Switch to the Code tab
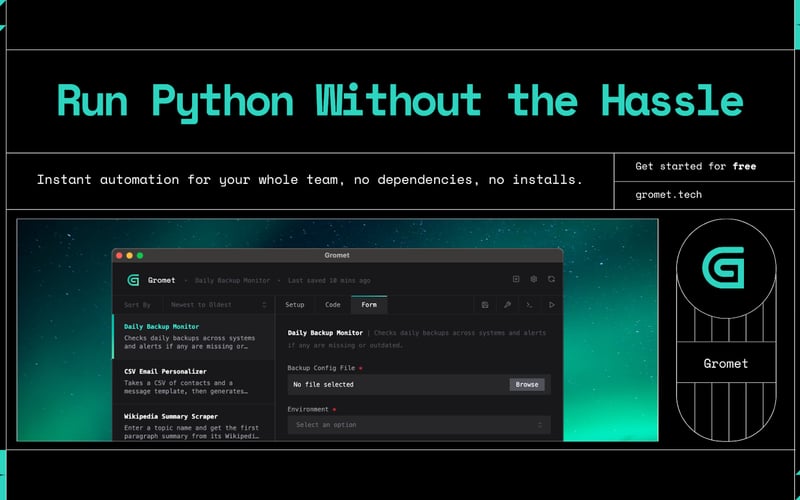The height and width of the screenshot is (500, 800). click(x=333, y=304)
